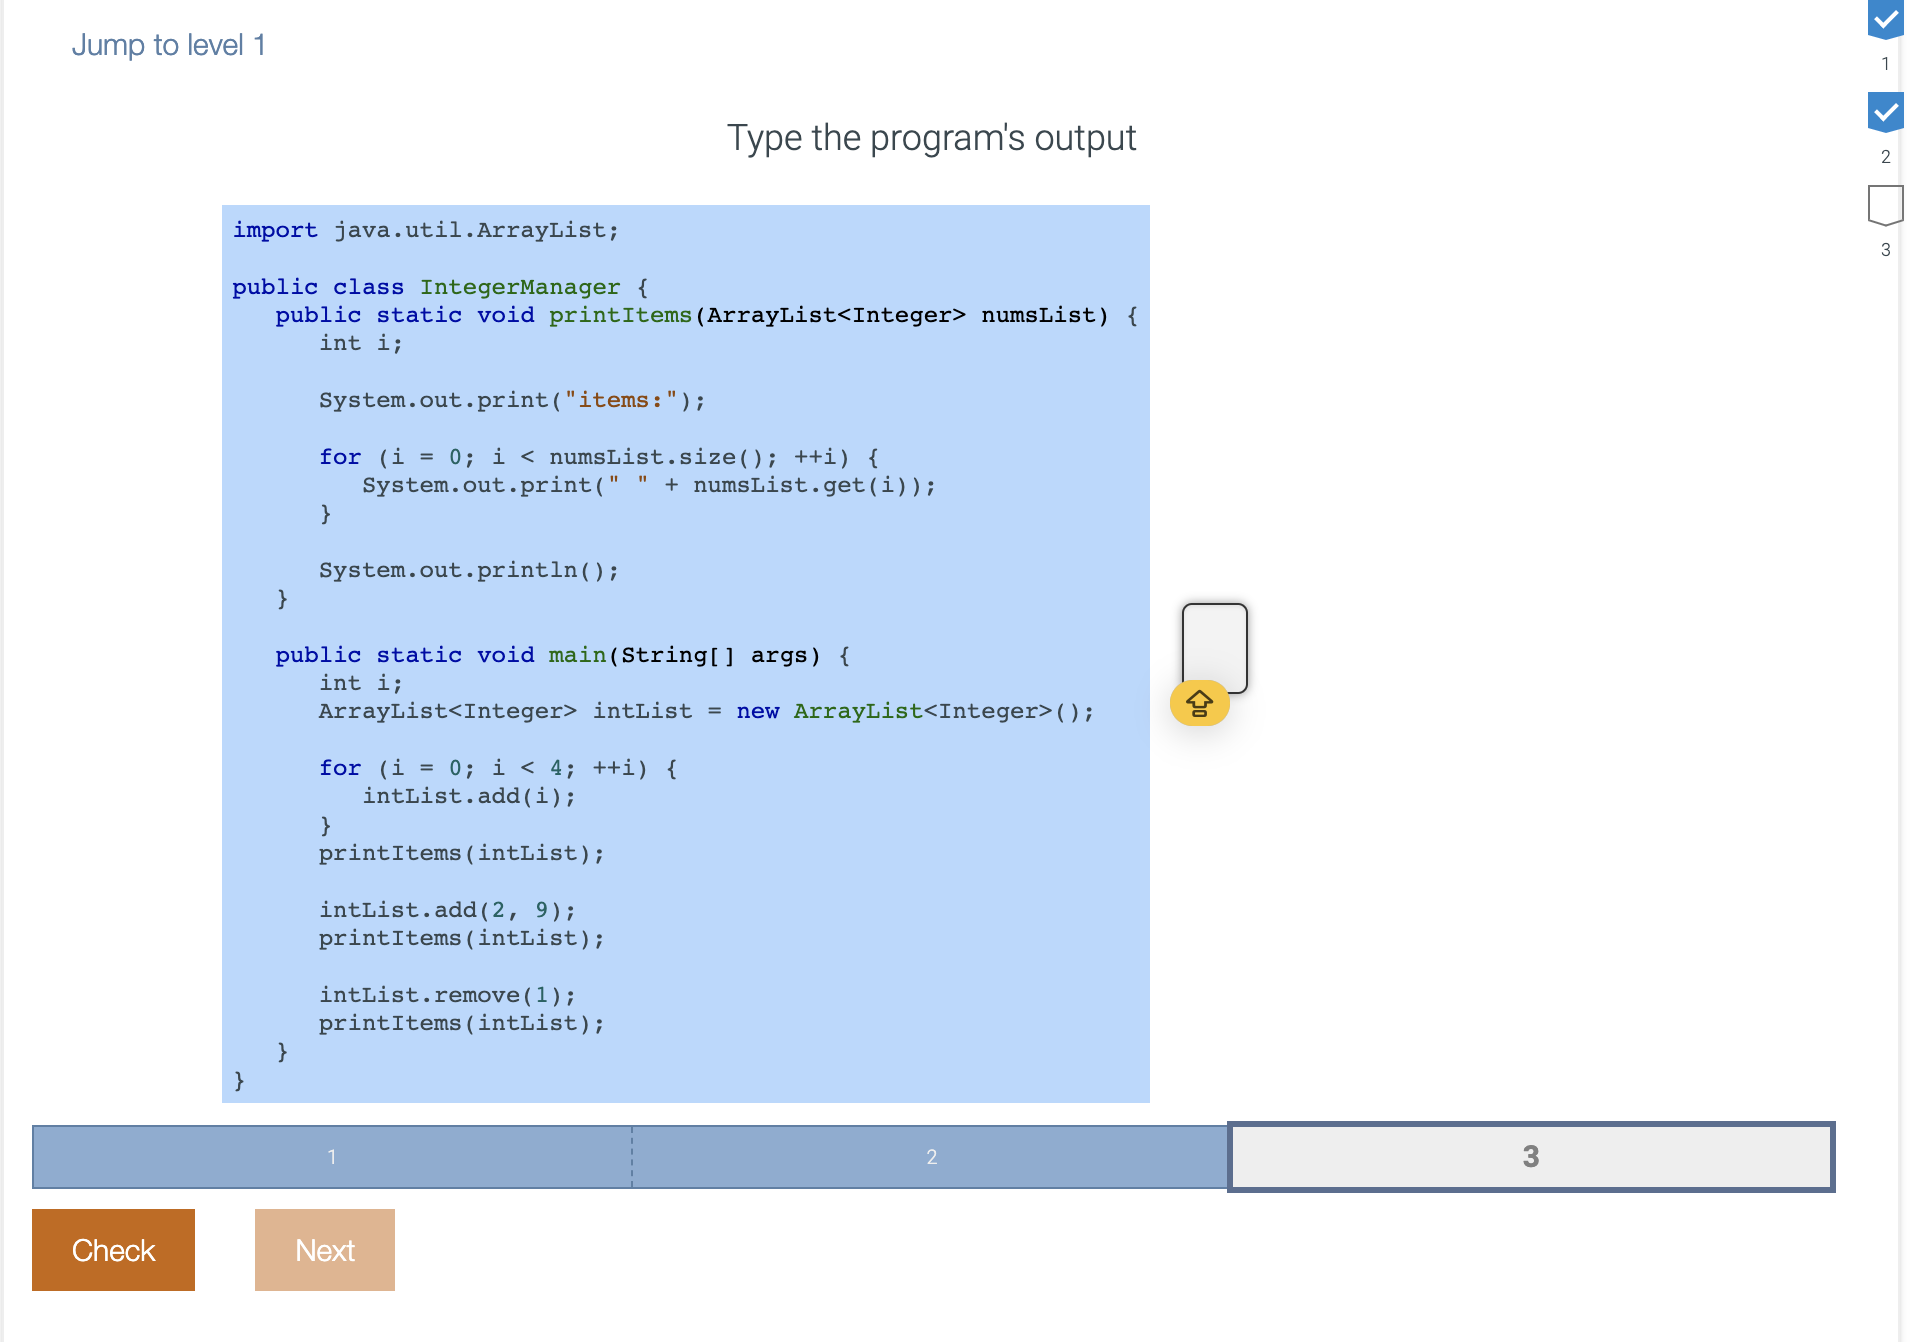Click the unfilled badge above the number 3

point(1884,205)
